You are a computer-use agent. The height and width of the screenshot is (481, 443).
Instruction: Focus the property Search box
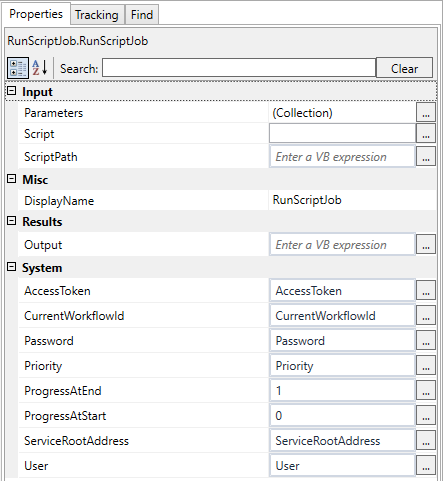239,68
